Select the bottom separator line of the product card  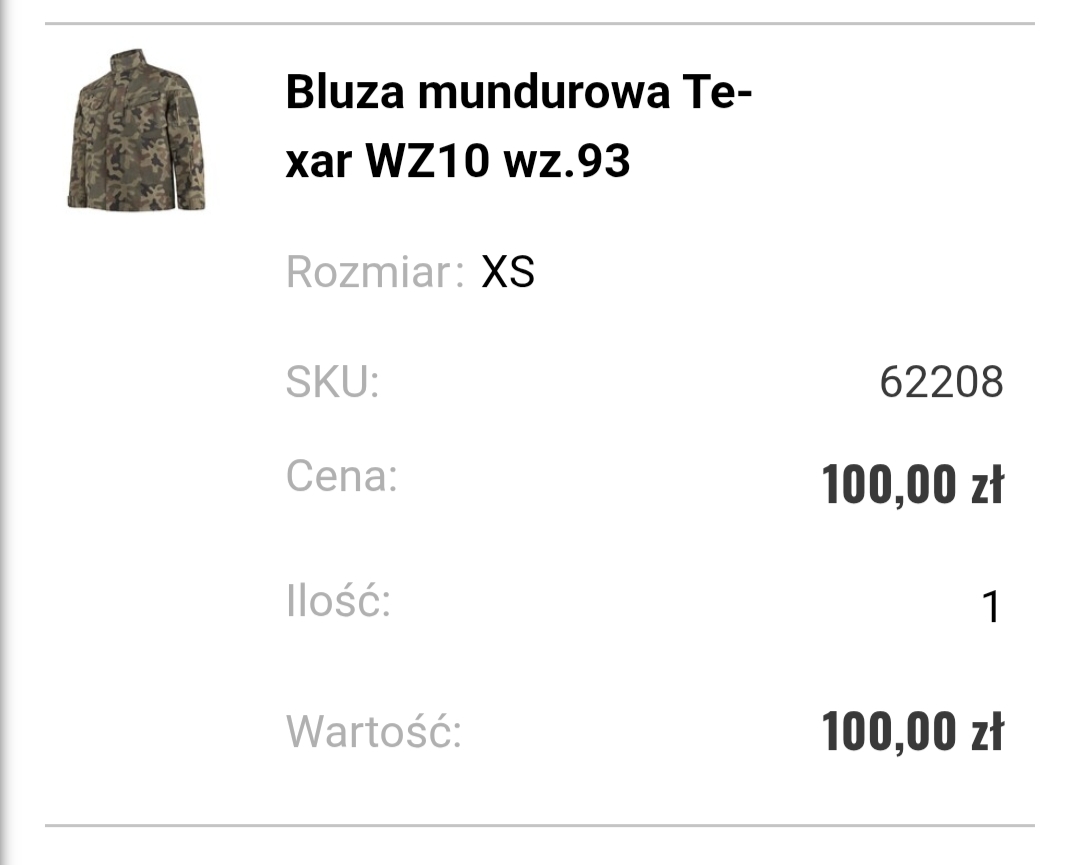point(540,825)
